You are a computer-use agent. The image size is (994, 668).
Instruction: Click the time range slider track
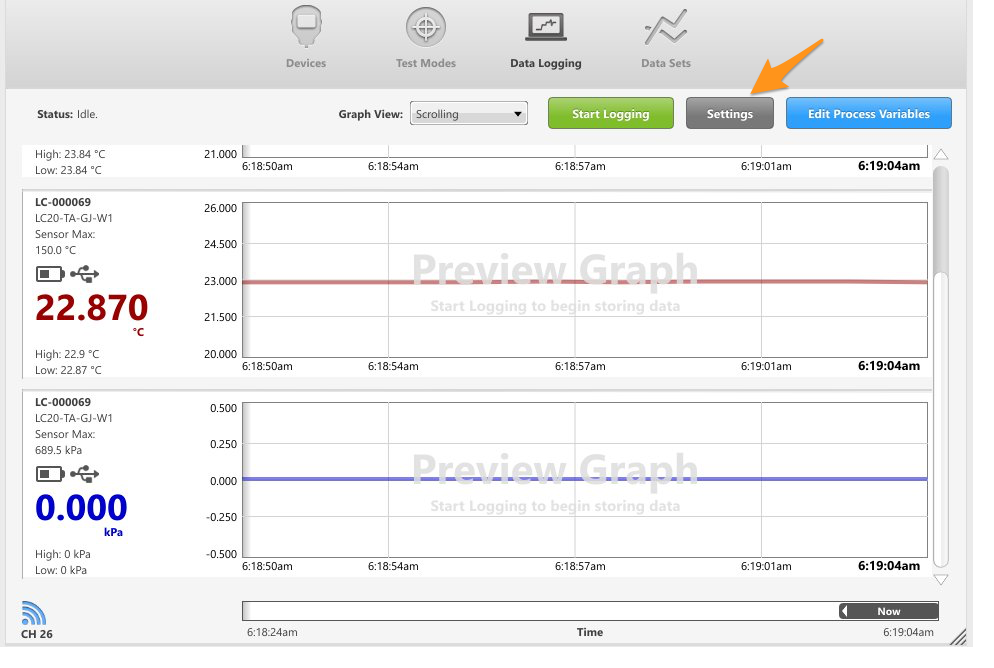(x=590, y=611)
